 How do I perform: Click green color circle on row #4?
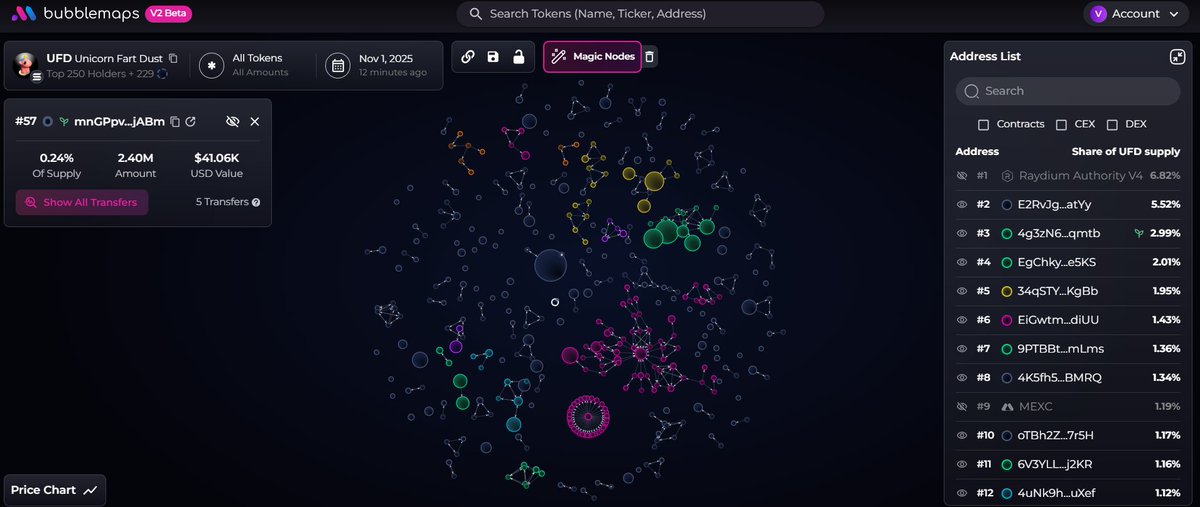1007,262
